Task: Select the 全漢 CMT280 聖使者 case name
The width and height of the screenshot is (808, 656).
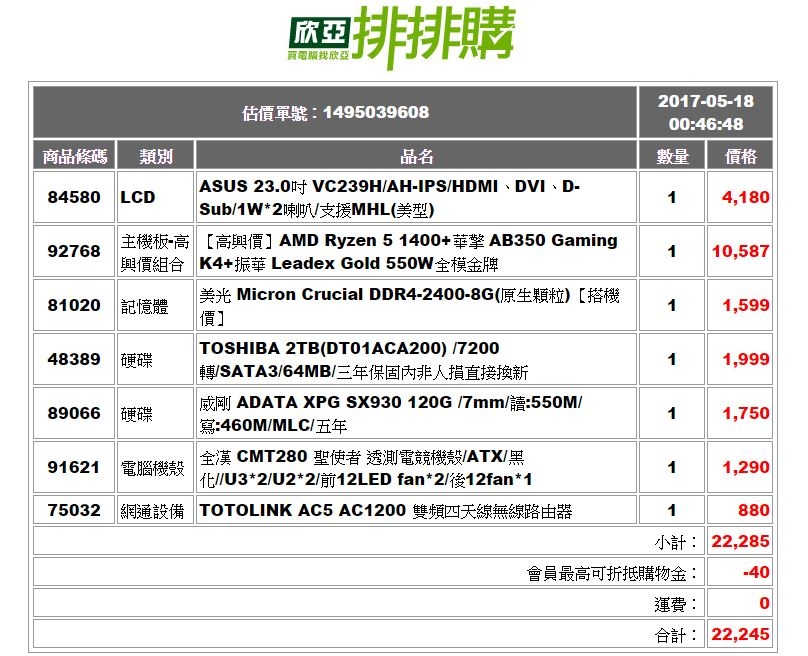Action: pos(366,468)
